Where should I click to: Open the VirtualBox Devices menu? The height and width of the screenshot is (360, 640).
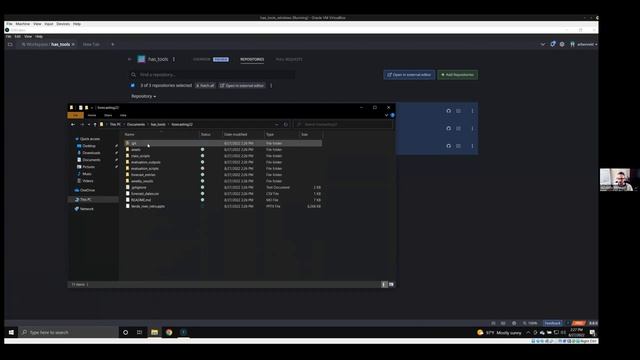(63, 24)
